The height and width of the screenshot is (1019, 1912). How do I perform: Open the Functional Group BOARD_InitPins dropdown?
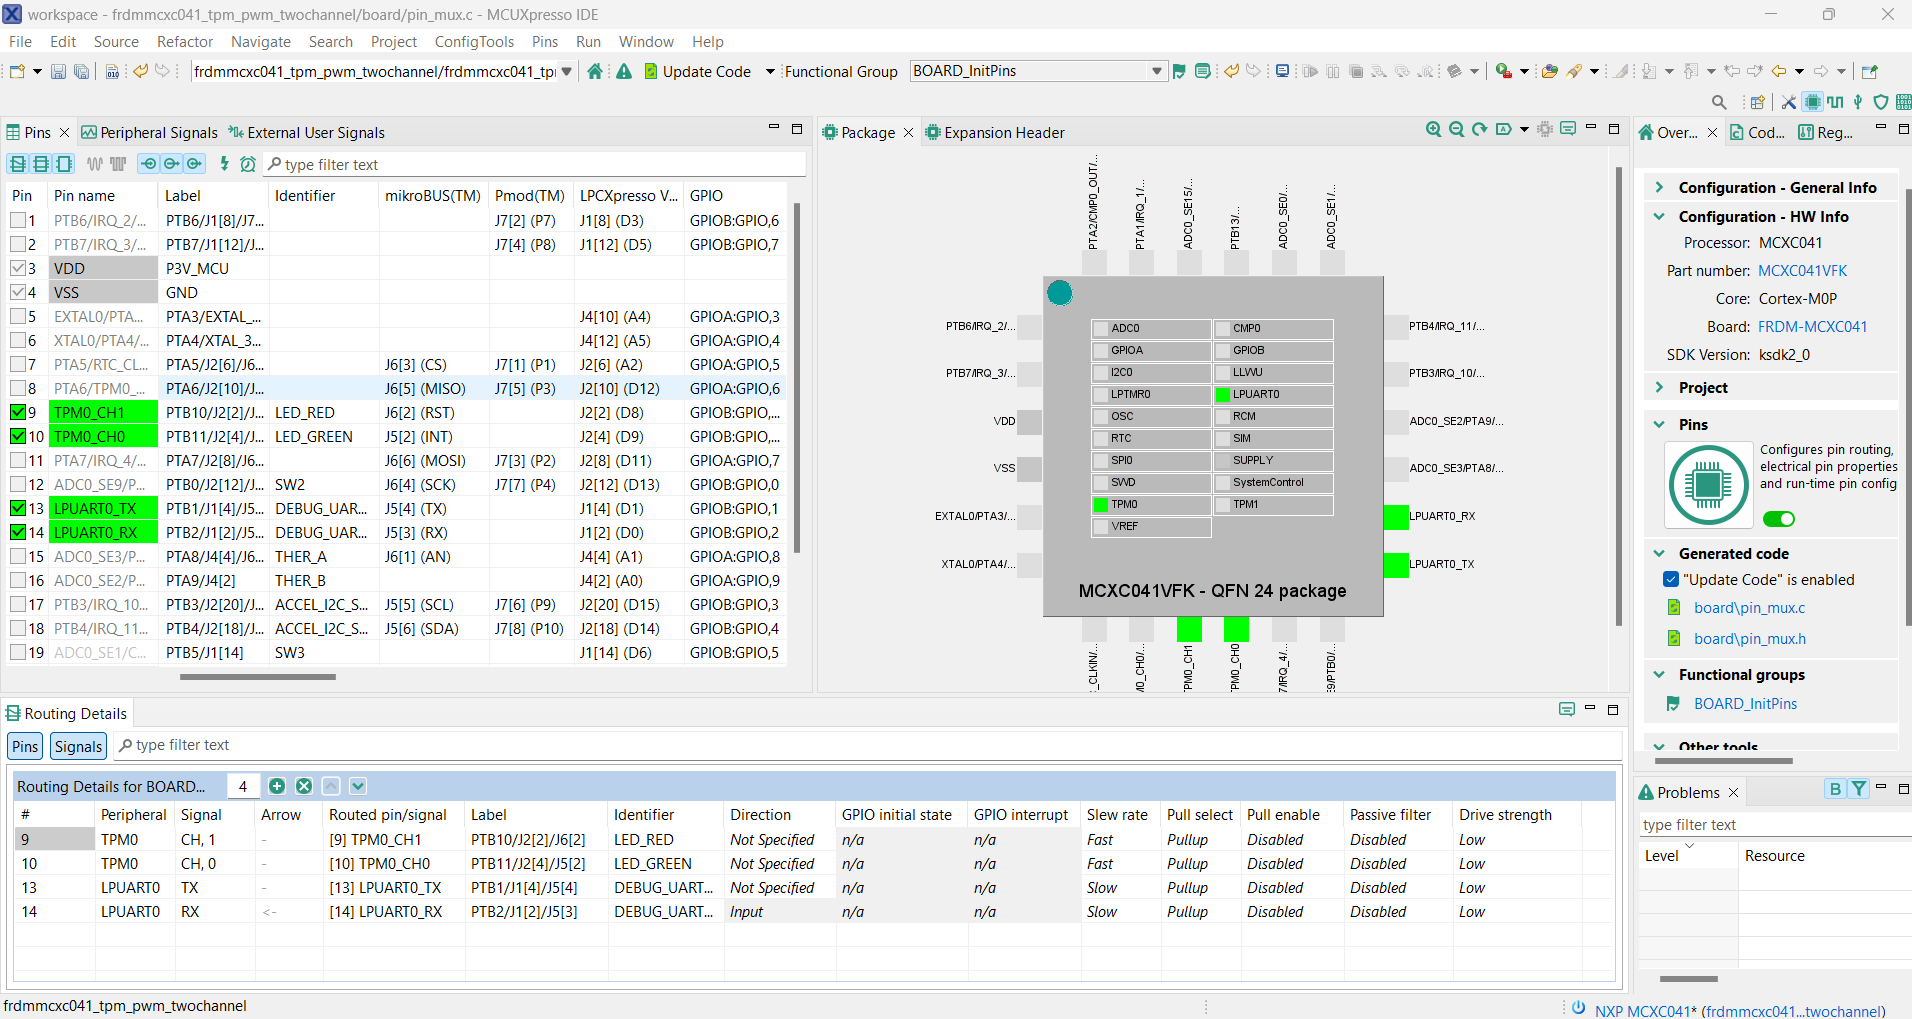(1156, 71)
